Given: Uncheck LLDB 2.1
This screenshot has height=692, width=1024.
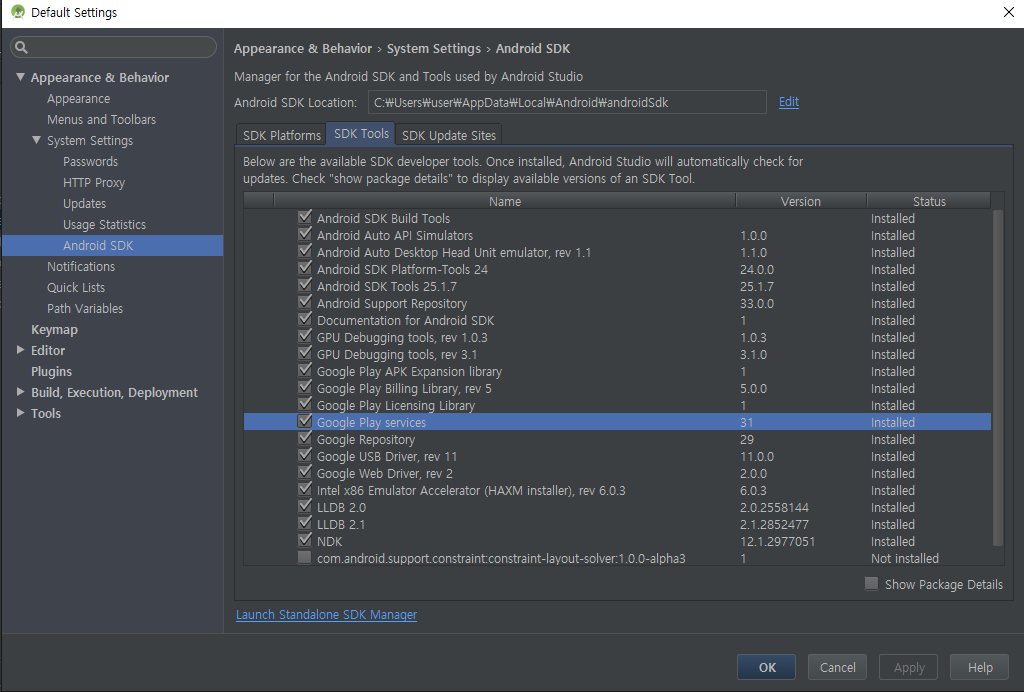Looking at the screenshot, I should pos(304,523).
